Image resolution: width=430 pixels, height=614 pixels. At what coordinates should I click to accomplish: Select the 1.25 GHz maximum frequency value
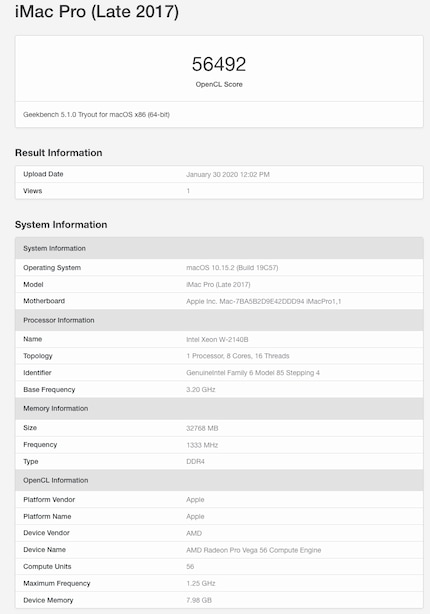[201, 583]
